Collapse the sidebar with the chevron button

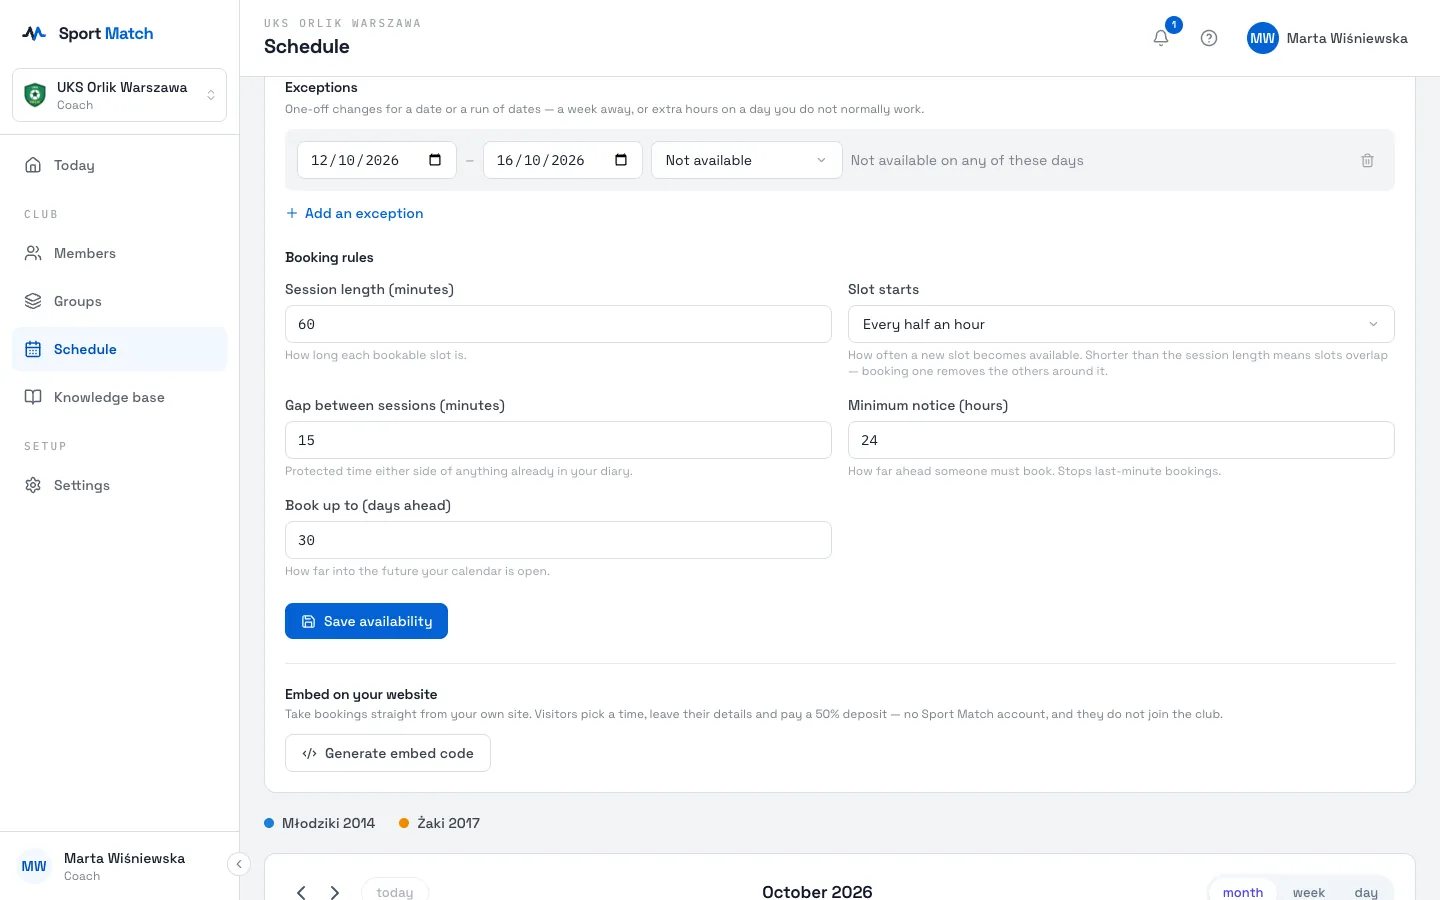[x=238, y=864]
